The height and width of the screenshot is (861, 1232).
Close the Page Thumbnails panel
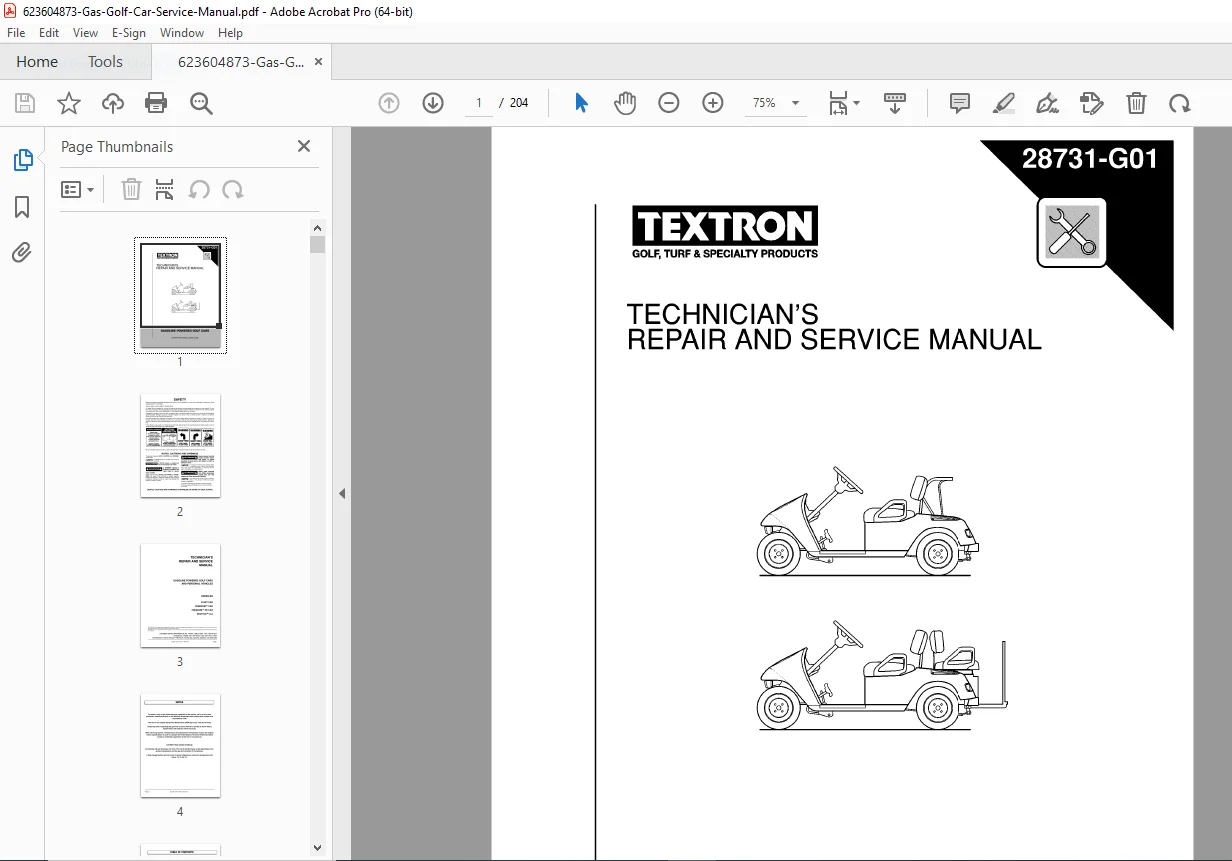[x=304, y=146]
